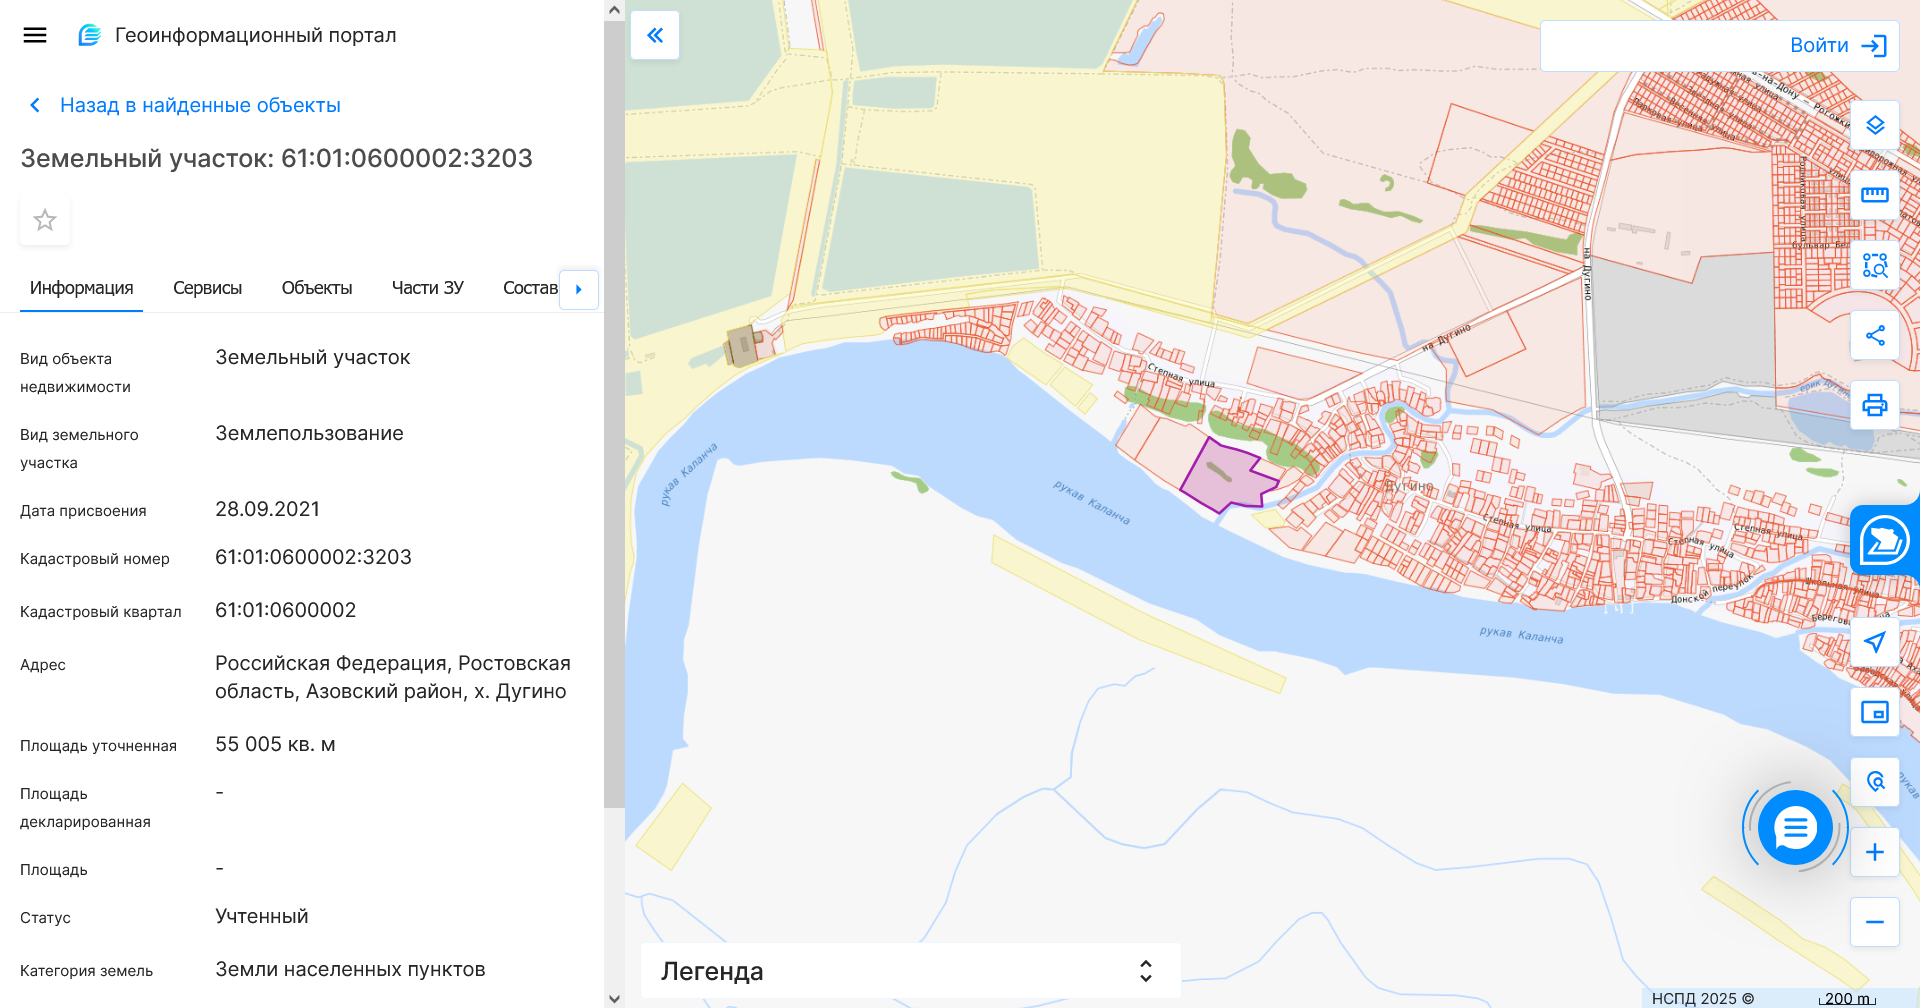
Task: Open the mini-map overview tool
Action: point(1875,712)
